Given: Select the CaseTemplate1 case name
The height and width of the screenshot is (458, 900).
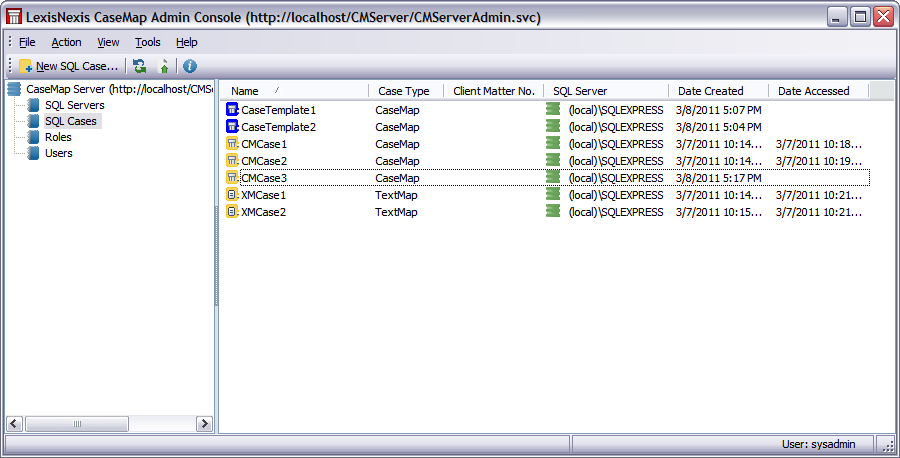Looking at the screenshot, I should (278, 110).
